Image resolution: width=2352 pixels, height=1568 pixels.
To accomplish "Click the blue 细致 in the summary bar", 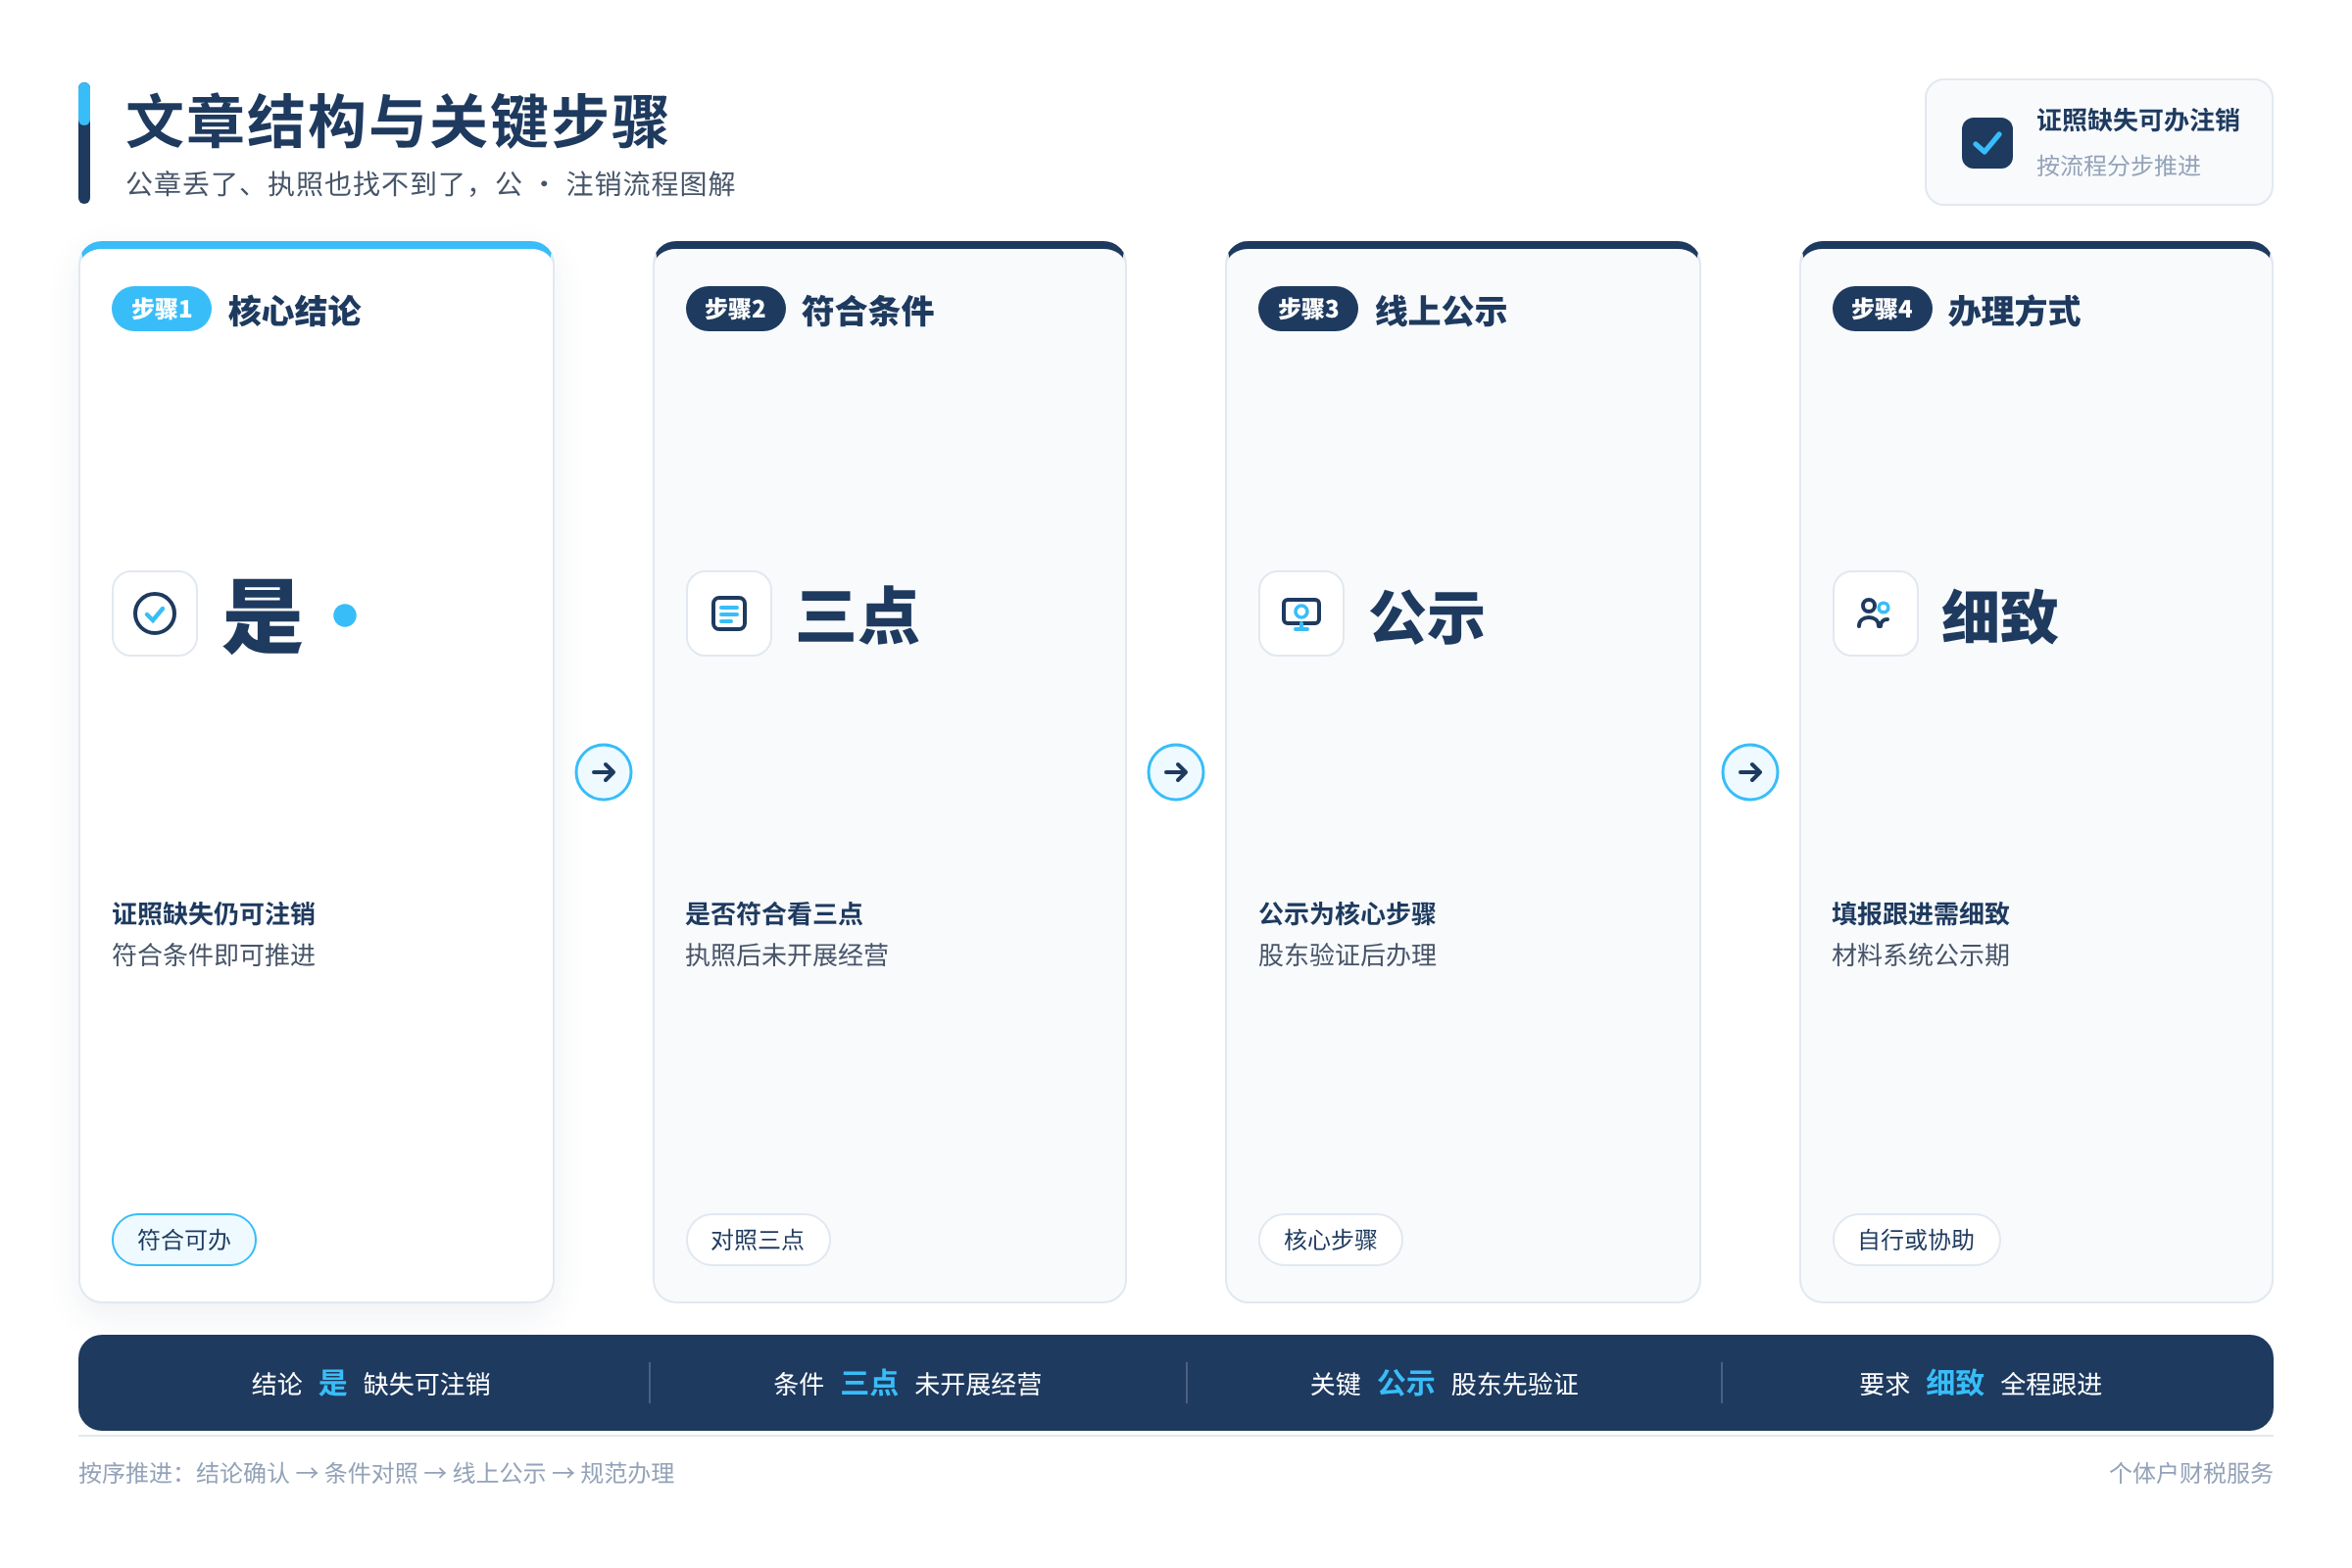I will [1956, 1383].
